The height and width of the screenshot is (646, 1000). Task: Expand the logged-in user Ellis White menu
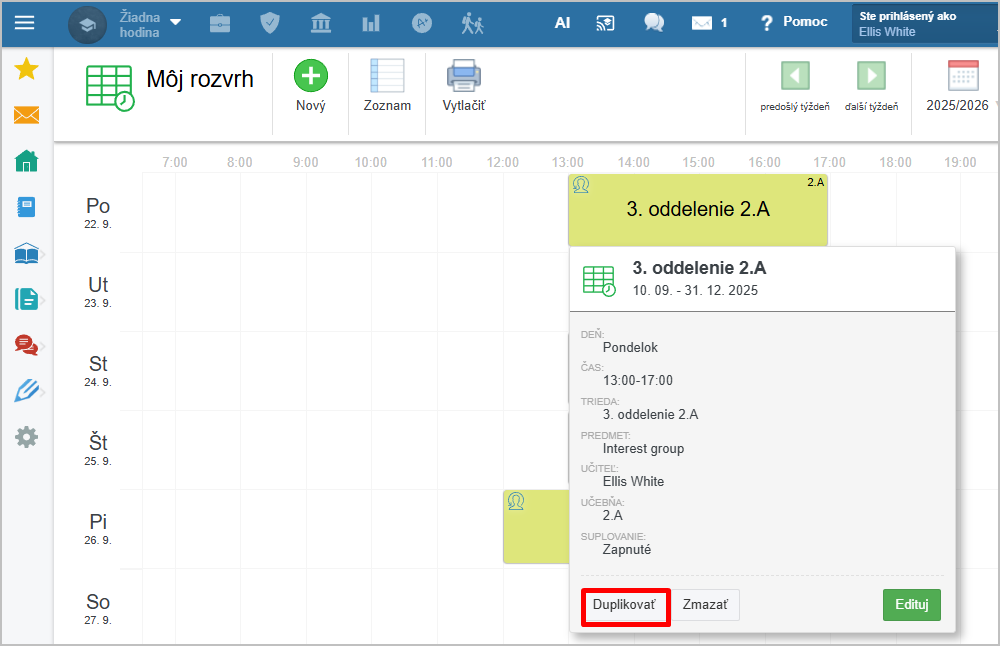pyautogui.click(x=924, y=24)
